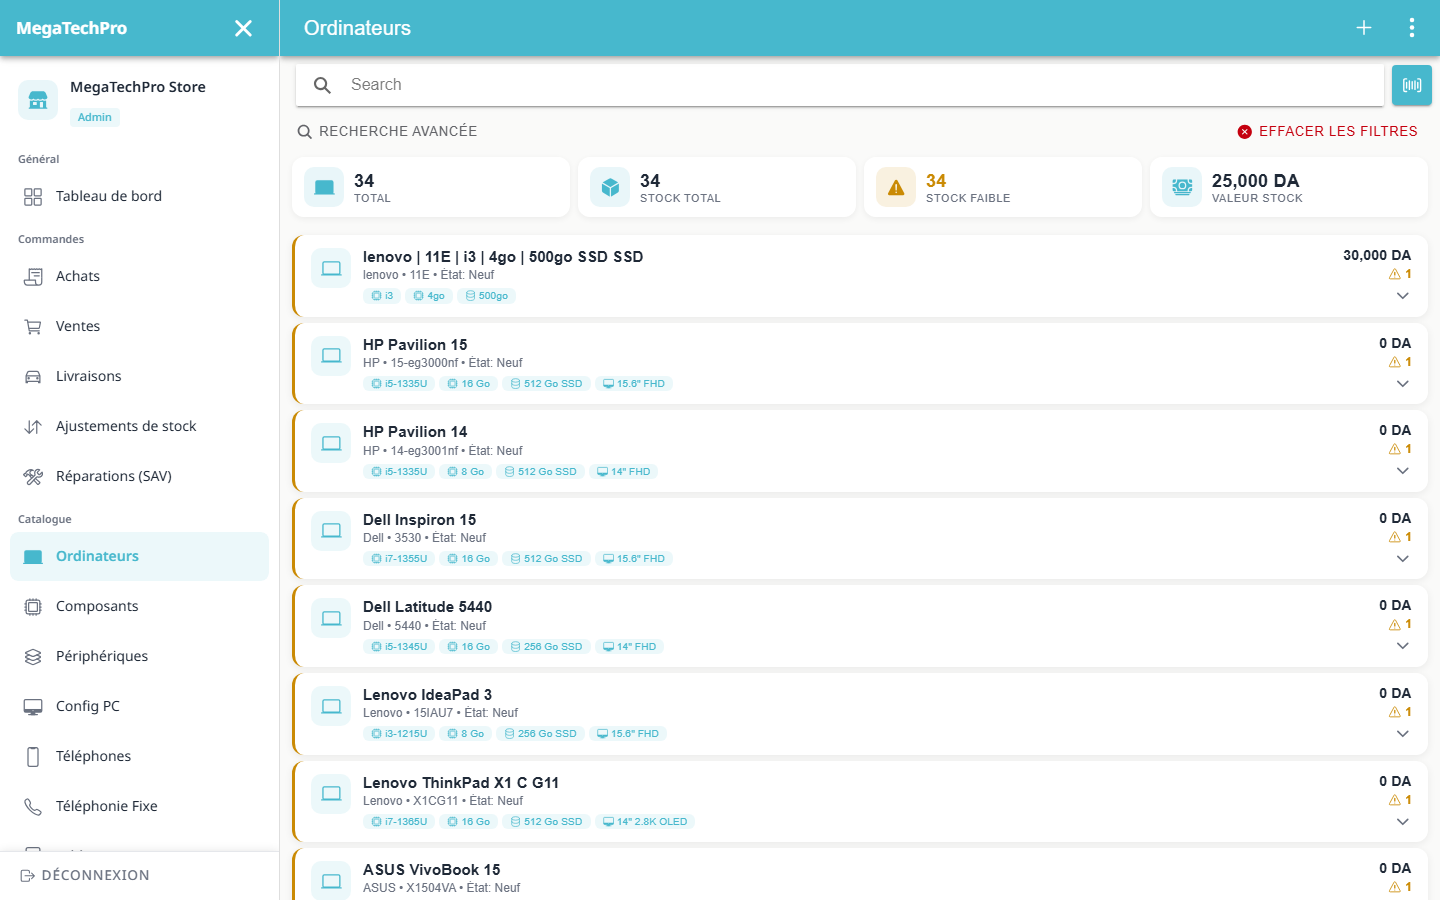Click the laptop icon of HP Pavilion 15
Viewport: 1440px width, 900px height.
click(x=331, y=356)
